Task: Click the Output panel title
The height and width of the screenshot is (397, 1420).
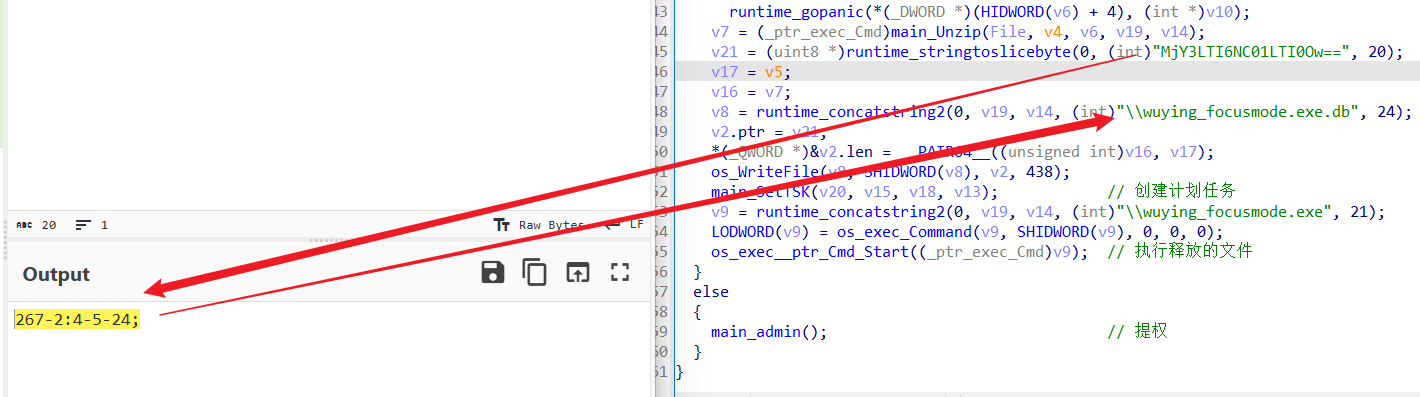Action: 56,274
